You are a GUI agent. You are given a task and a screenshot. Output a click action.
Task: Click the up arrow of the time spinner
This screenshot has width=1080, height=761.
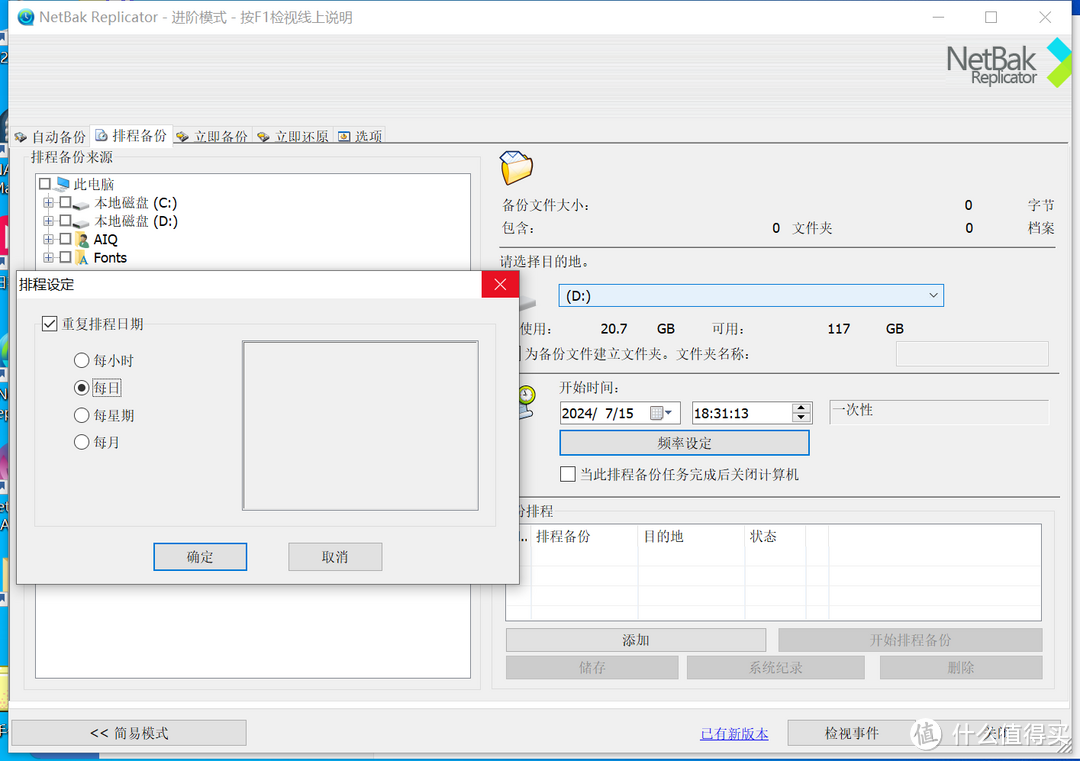(800, 406)
